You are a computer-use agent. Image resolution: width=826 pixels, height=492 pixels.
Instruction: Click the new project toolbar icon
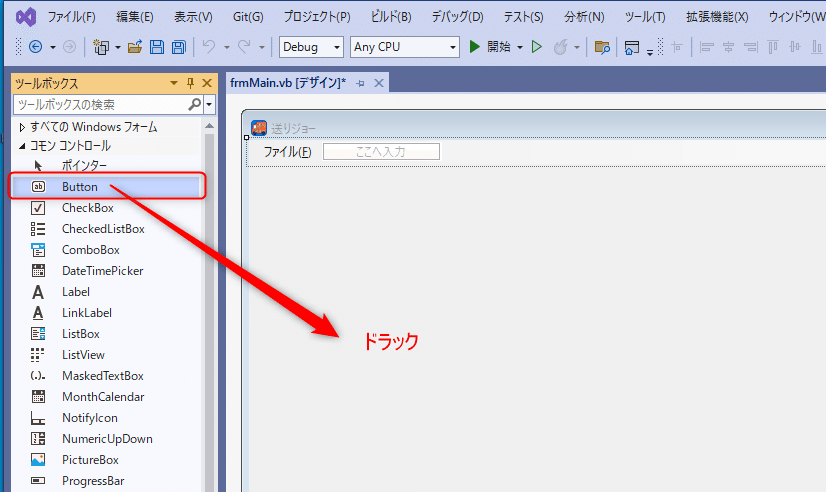coord(101,47)
